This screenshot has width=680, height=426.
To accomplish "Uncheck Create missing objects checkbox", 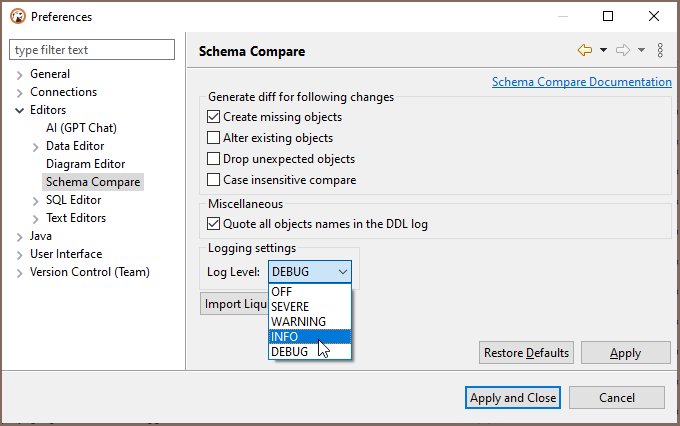I will point(213,117).
